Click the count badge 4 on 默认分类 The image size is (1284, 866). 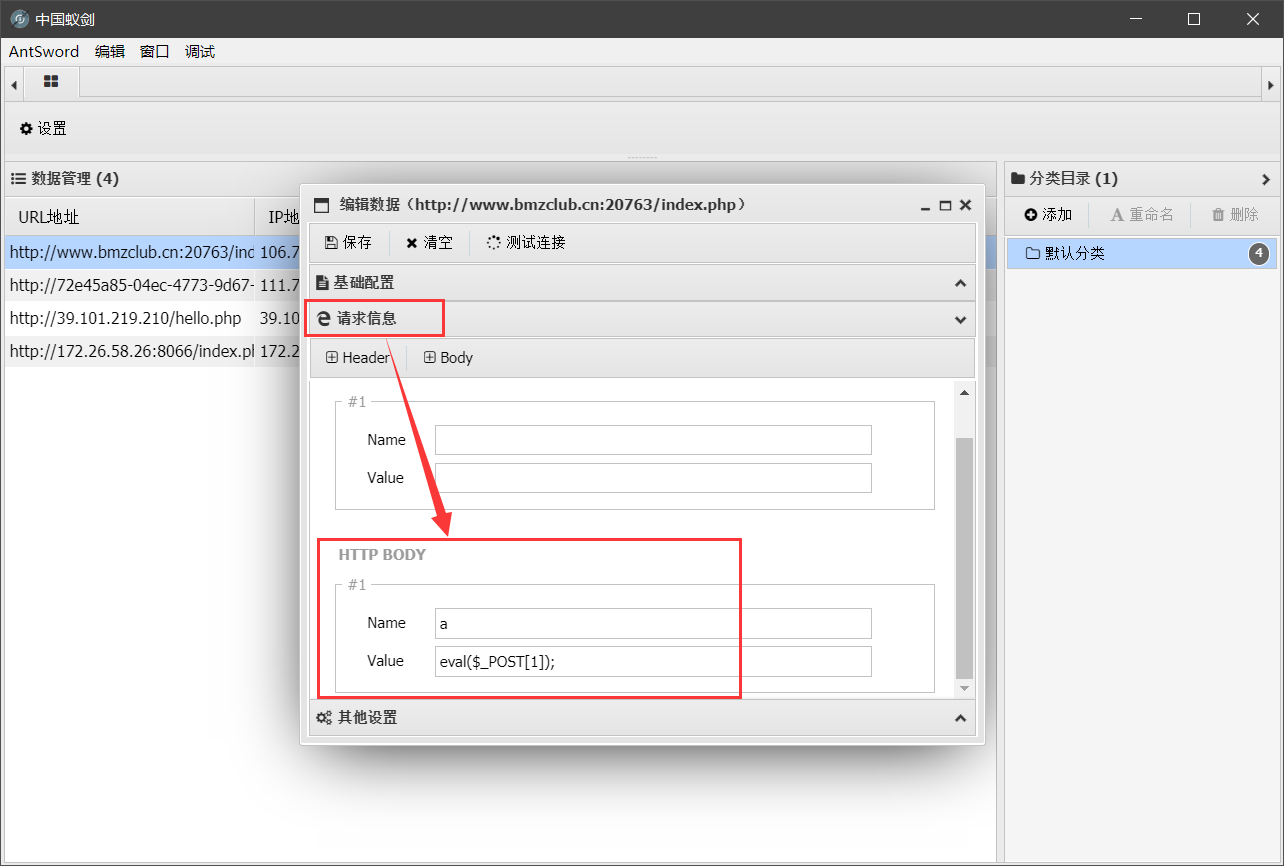pyautogui.click(x=1259, y=254)
